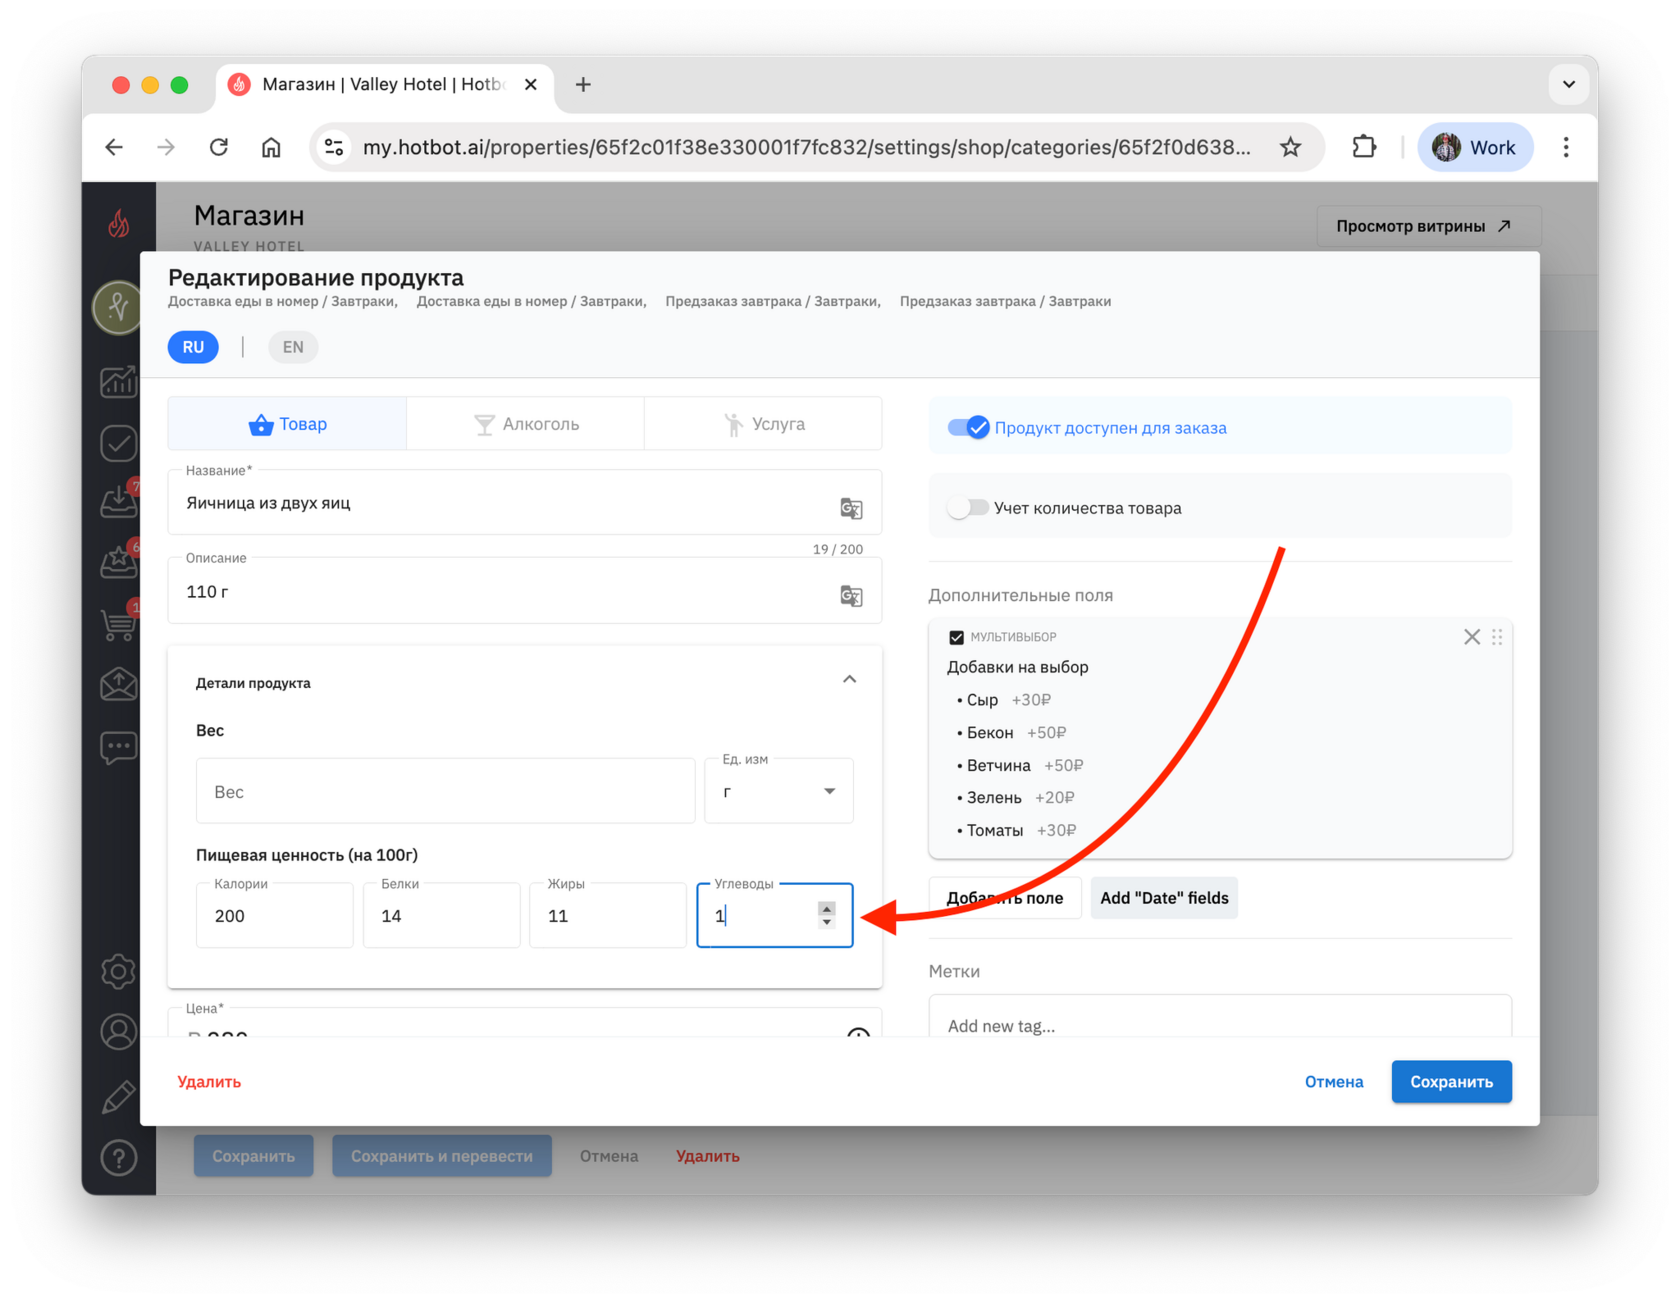Screen dimensions: 1680x1303
Task: Increase the Углеводы value with the up arrow
Action: coord(826,908)
